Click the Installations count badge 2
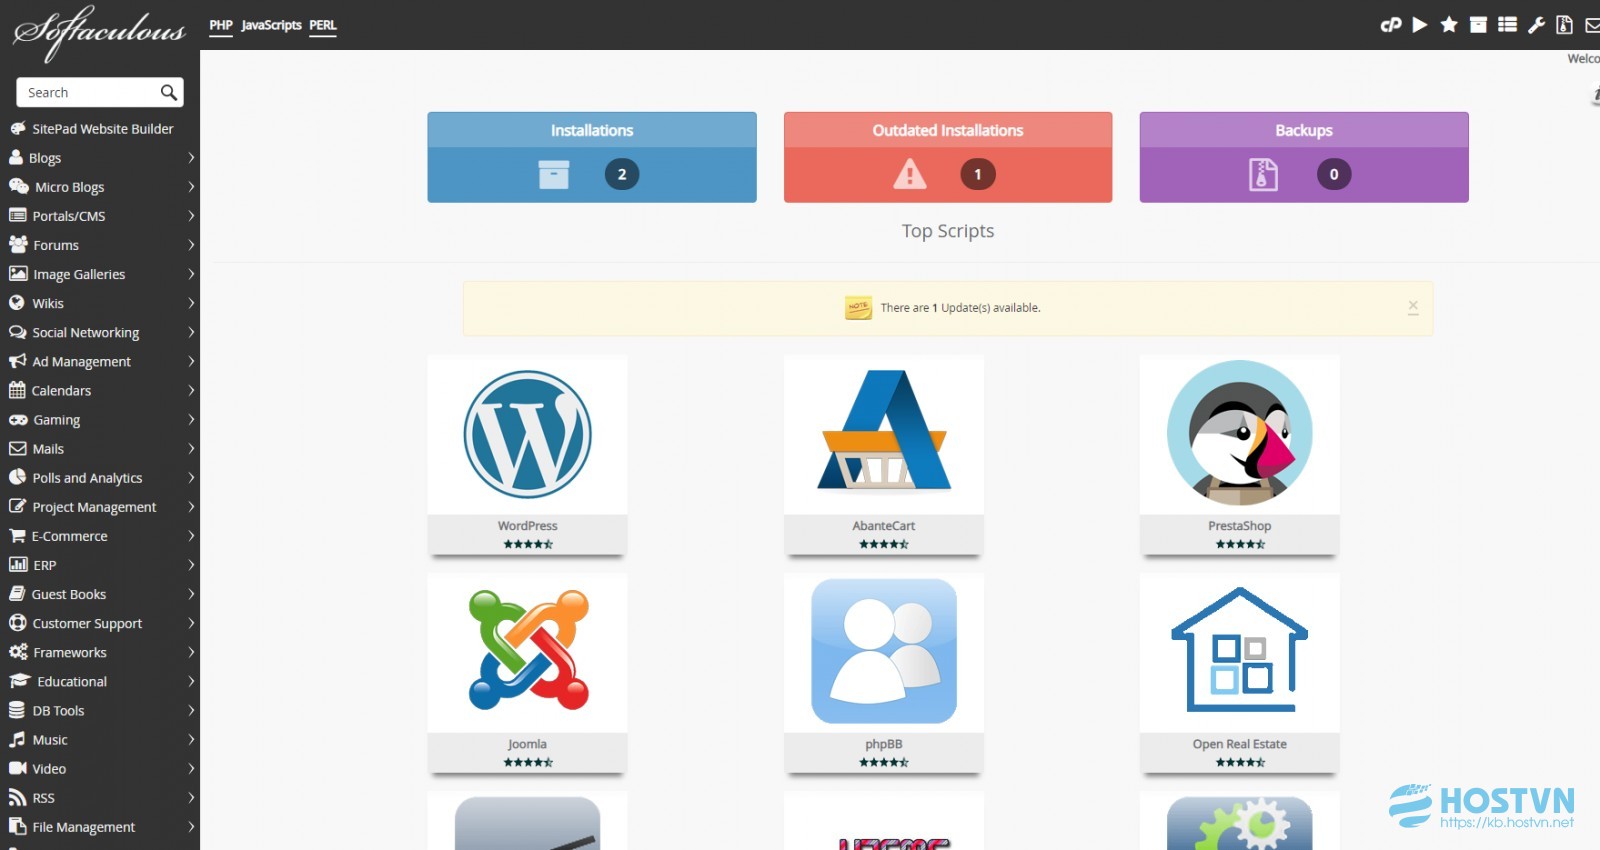The width and height of the screenshot is (1600, 850). (622, 174)
